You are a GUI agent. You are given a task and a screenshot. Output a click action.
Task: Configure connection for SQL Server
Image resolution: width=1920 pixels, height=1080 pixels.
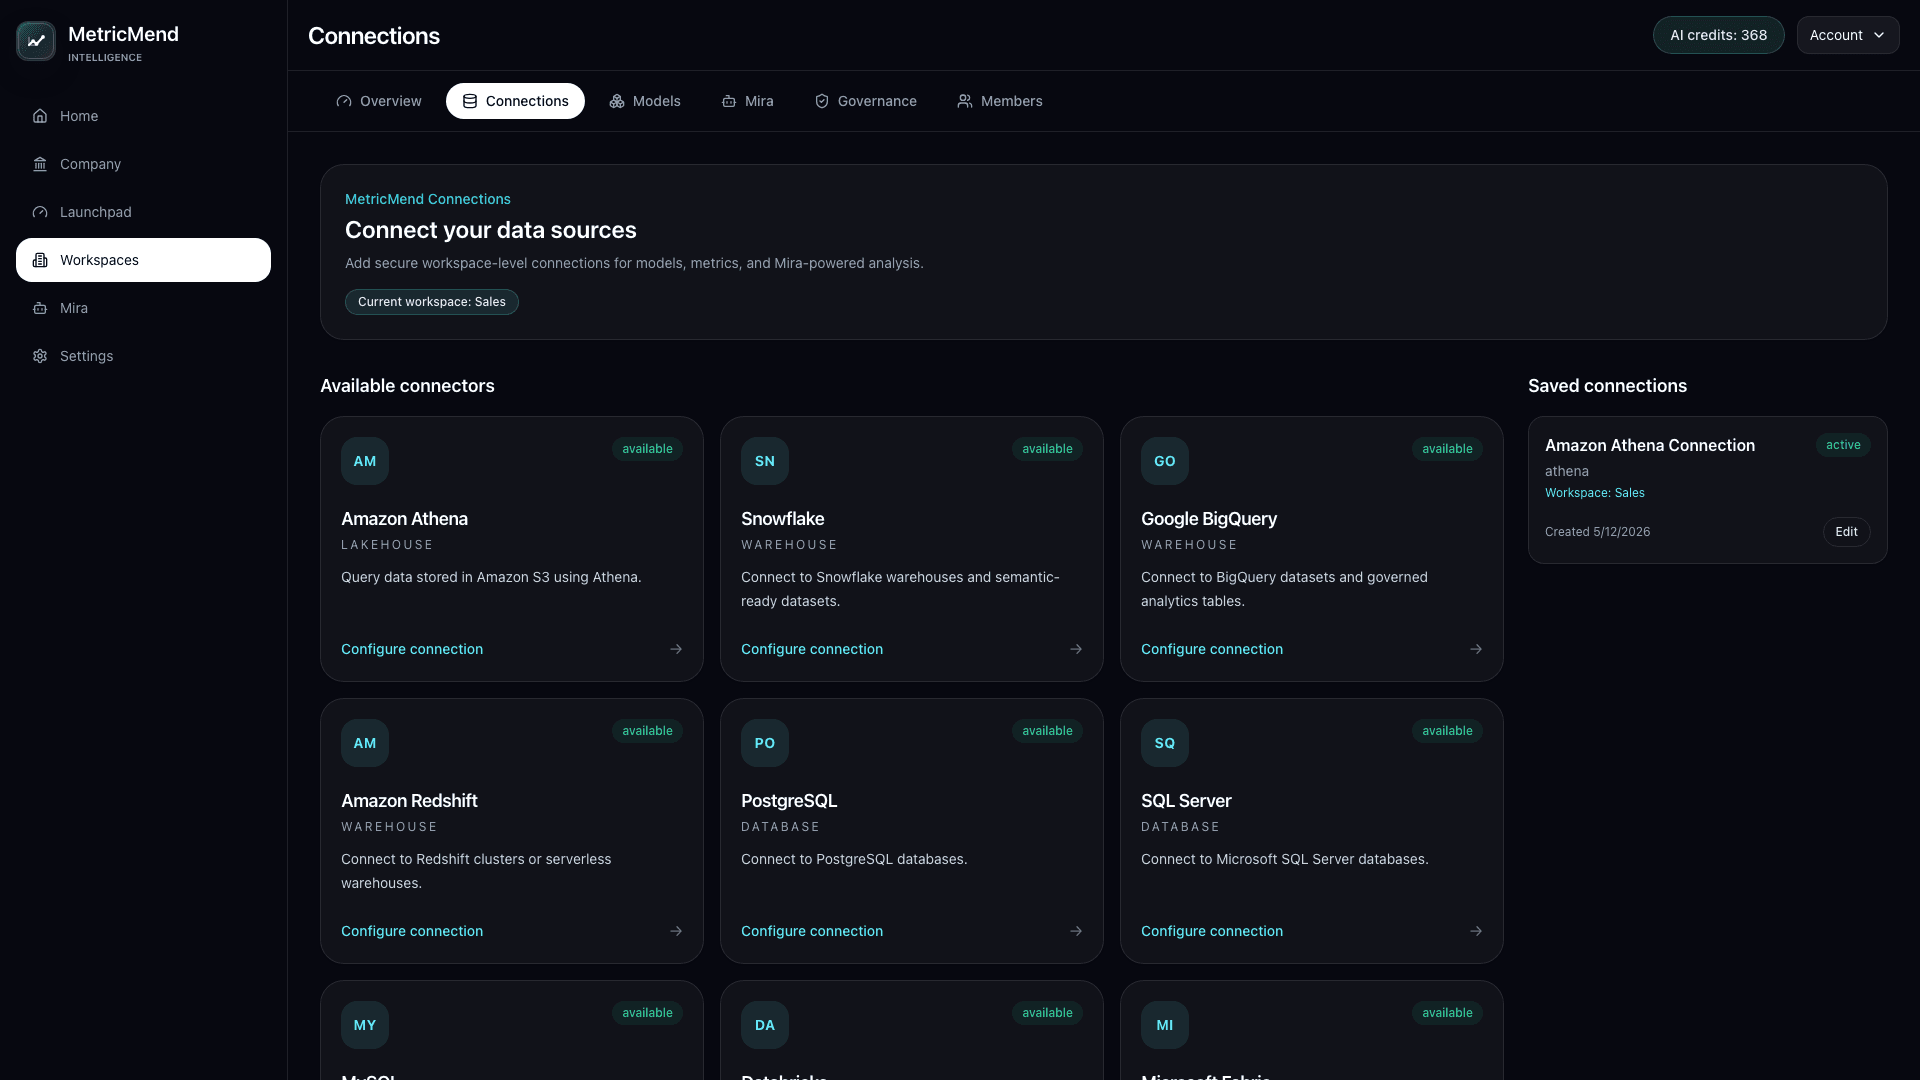tap(1212, 931)
